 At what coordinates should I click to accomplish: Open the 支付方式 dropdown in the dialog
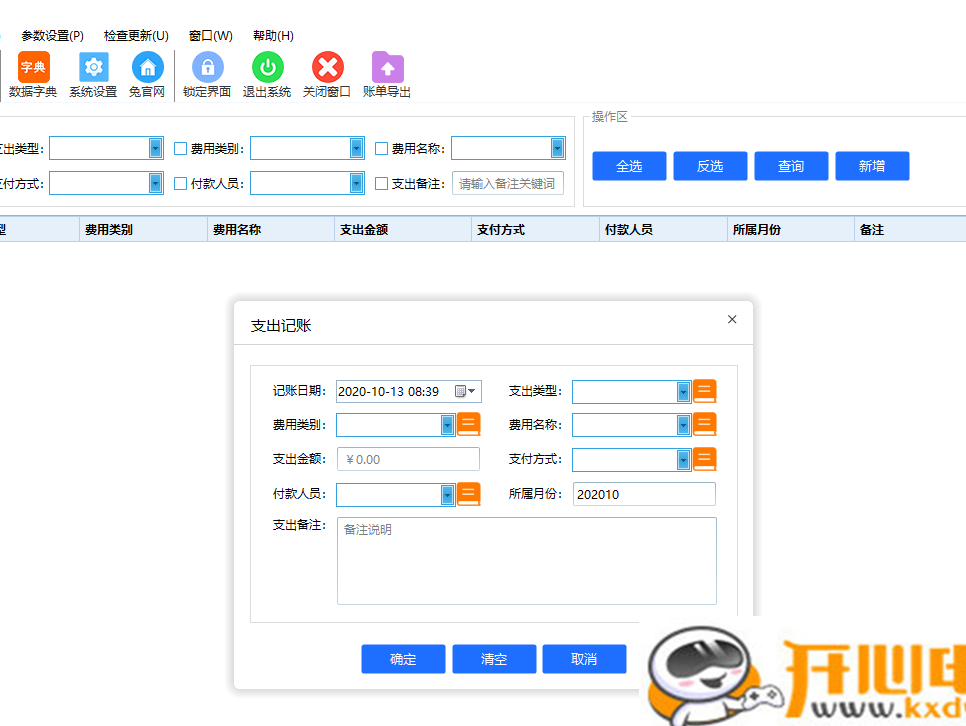[682, 459]
